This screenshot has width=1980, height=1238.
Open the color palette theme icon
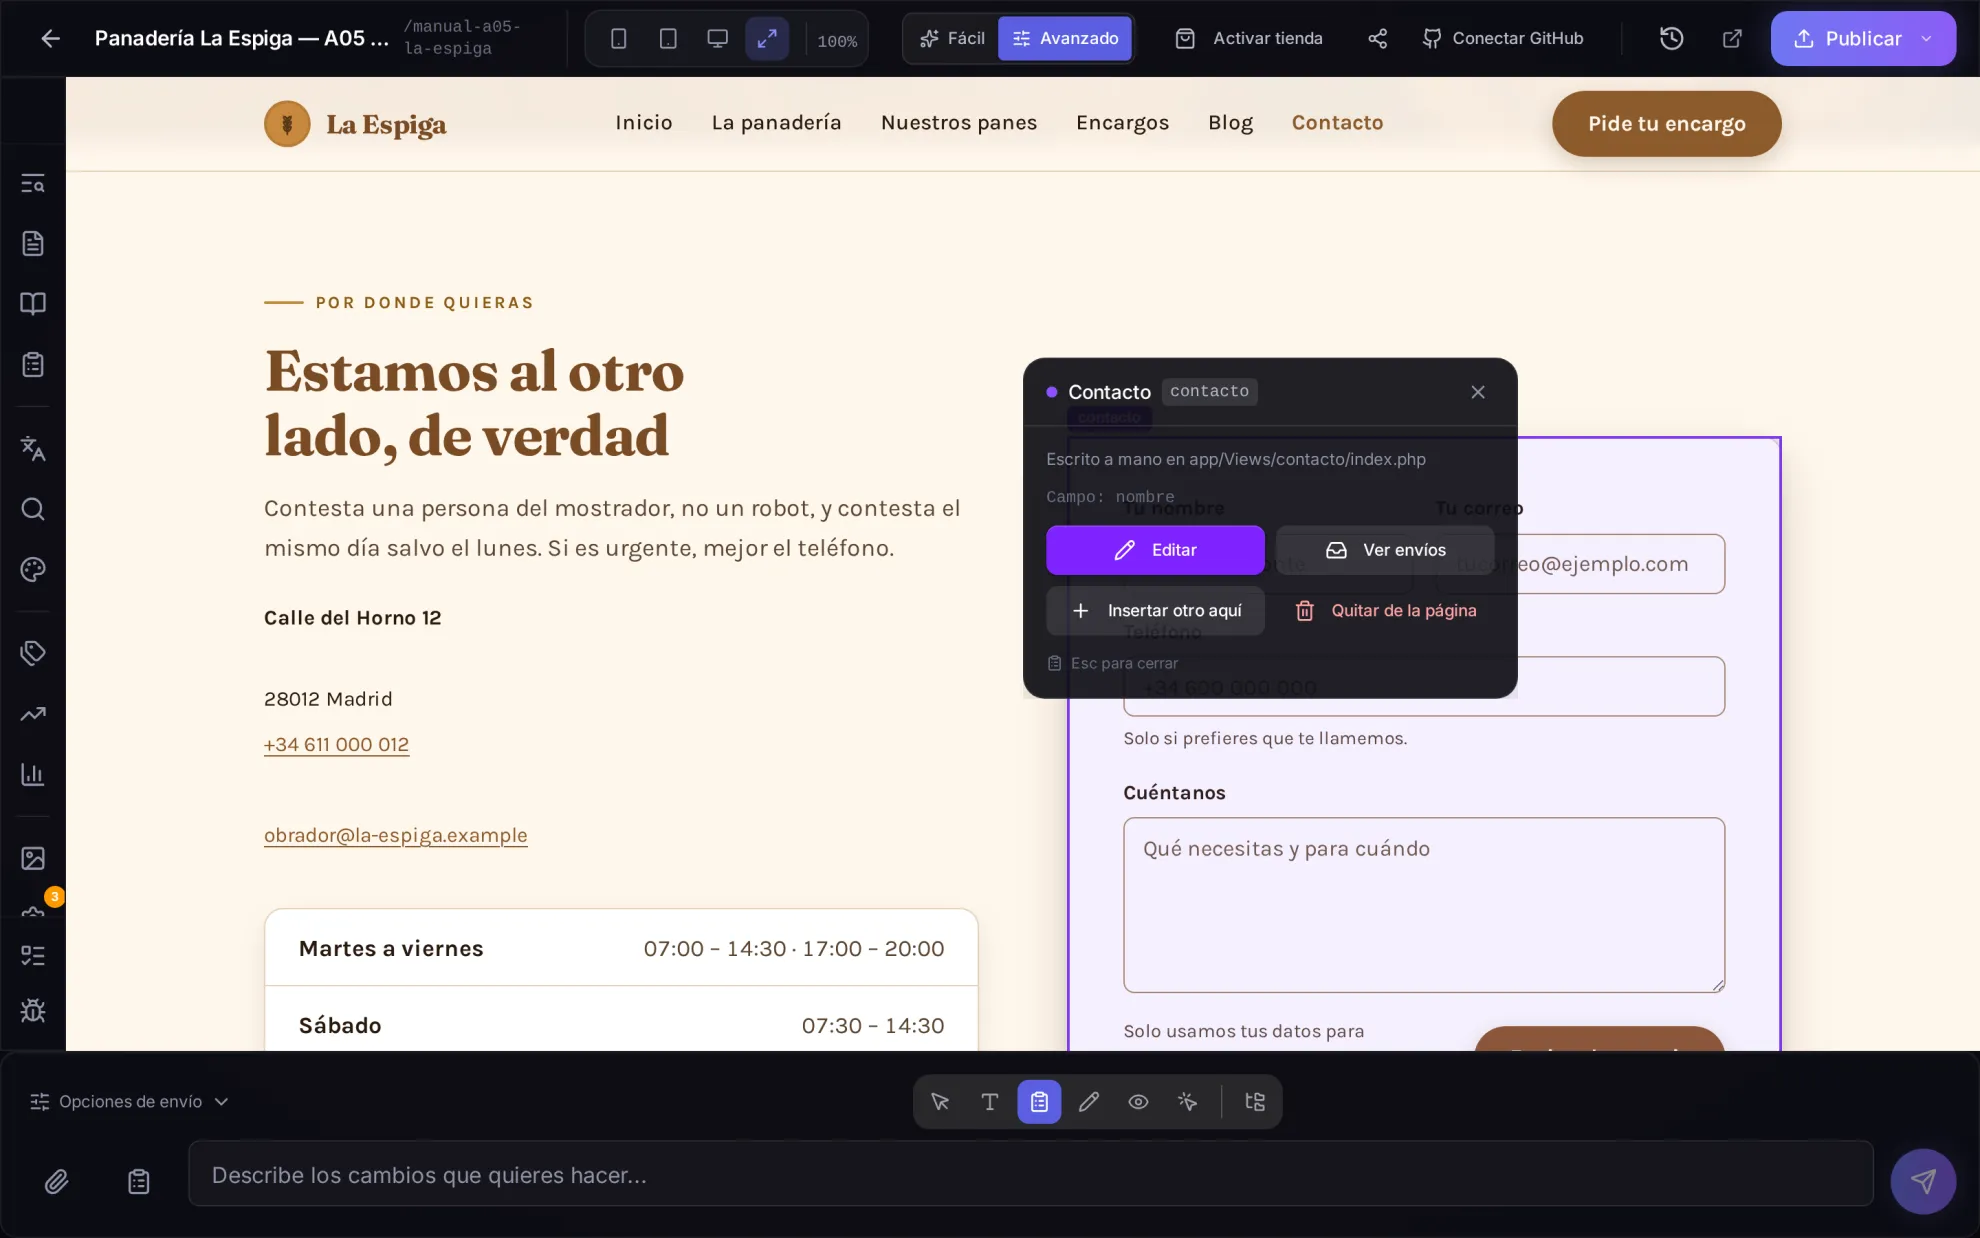point(33,569)
